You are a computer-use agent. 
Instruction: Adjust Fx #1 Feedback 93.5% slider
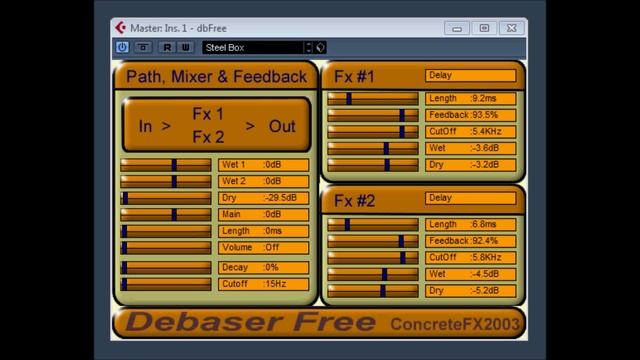point(373,115)
